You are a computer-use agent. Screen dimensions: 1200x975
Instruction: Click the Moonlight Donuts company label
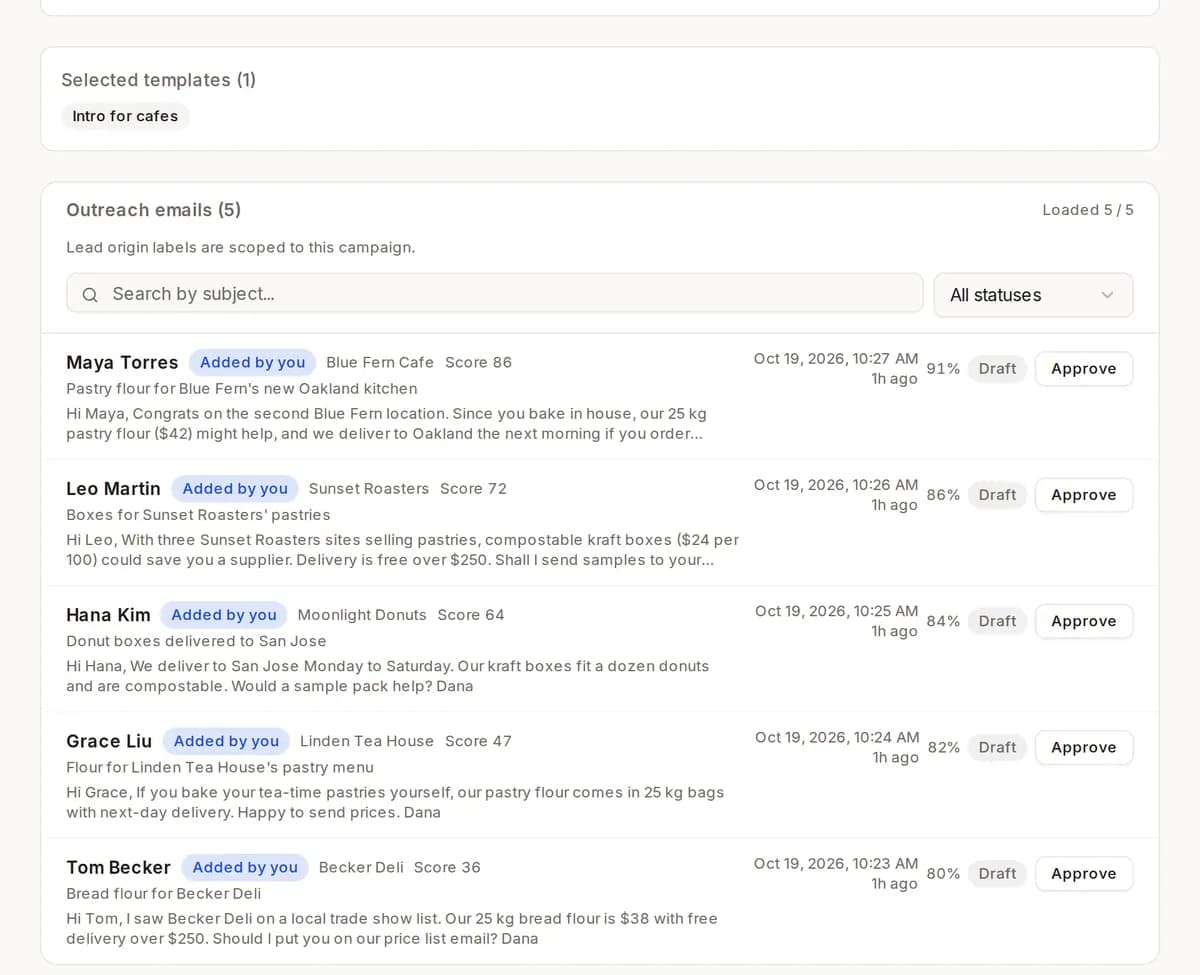point(362,614)
